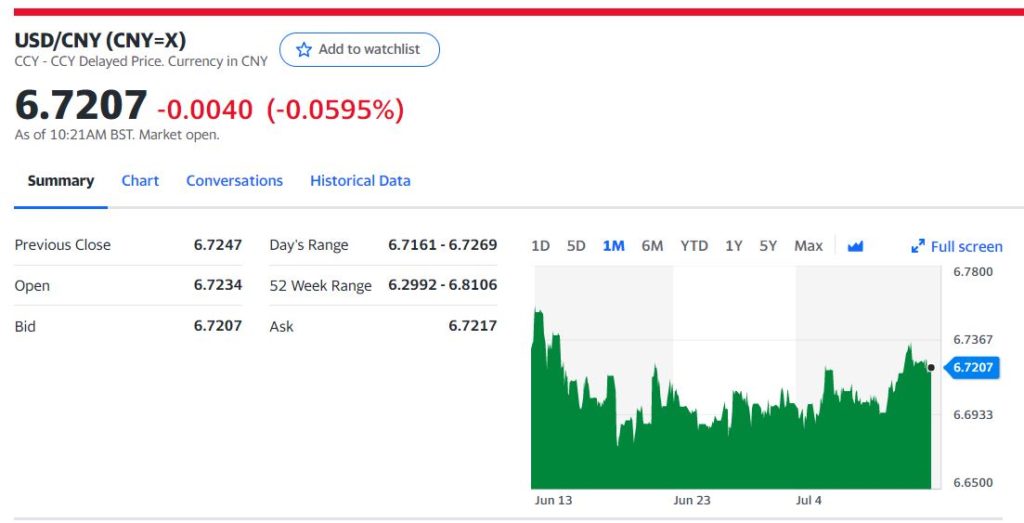The image size is (1024, 523).
Task: Select the 1Y chart range
Action: (734, 246)
